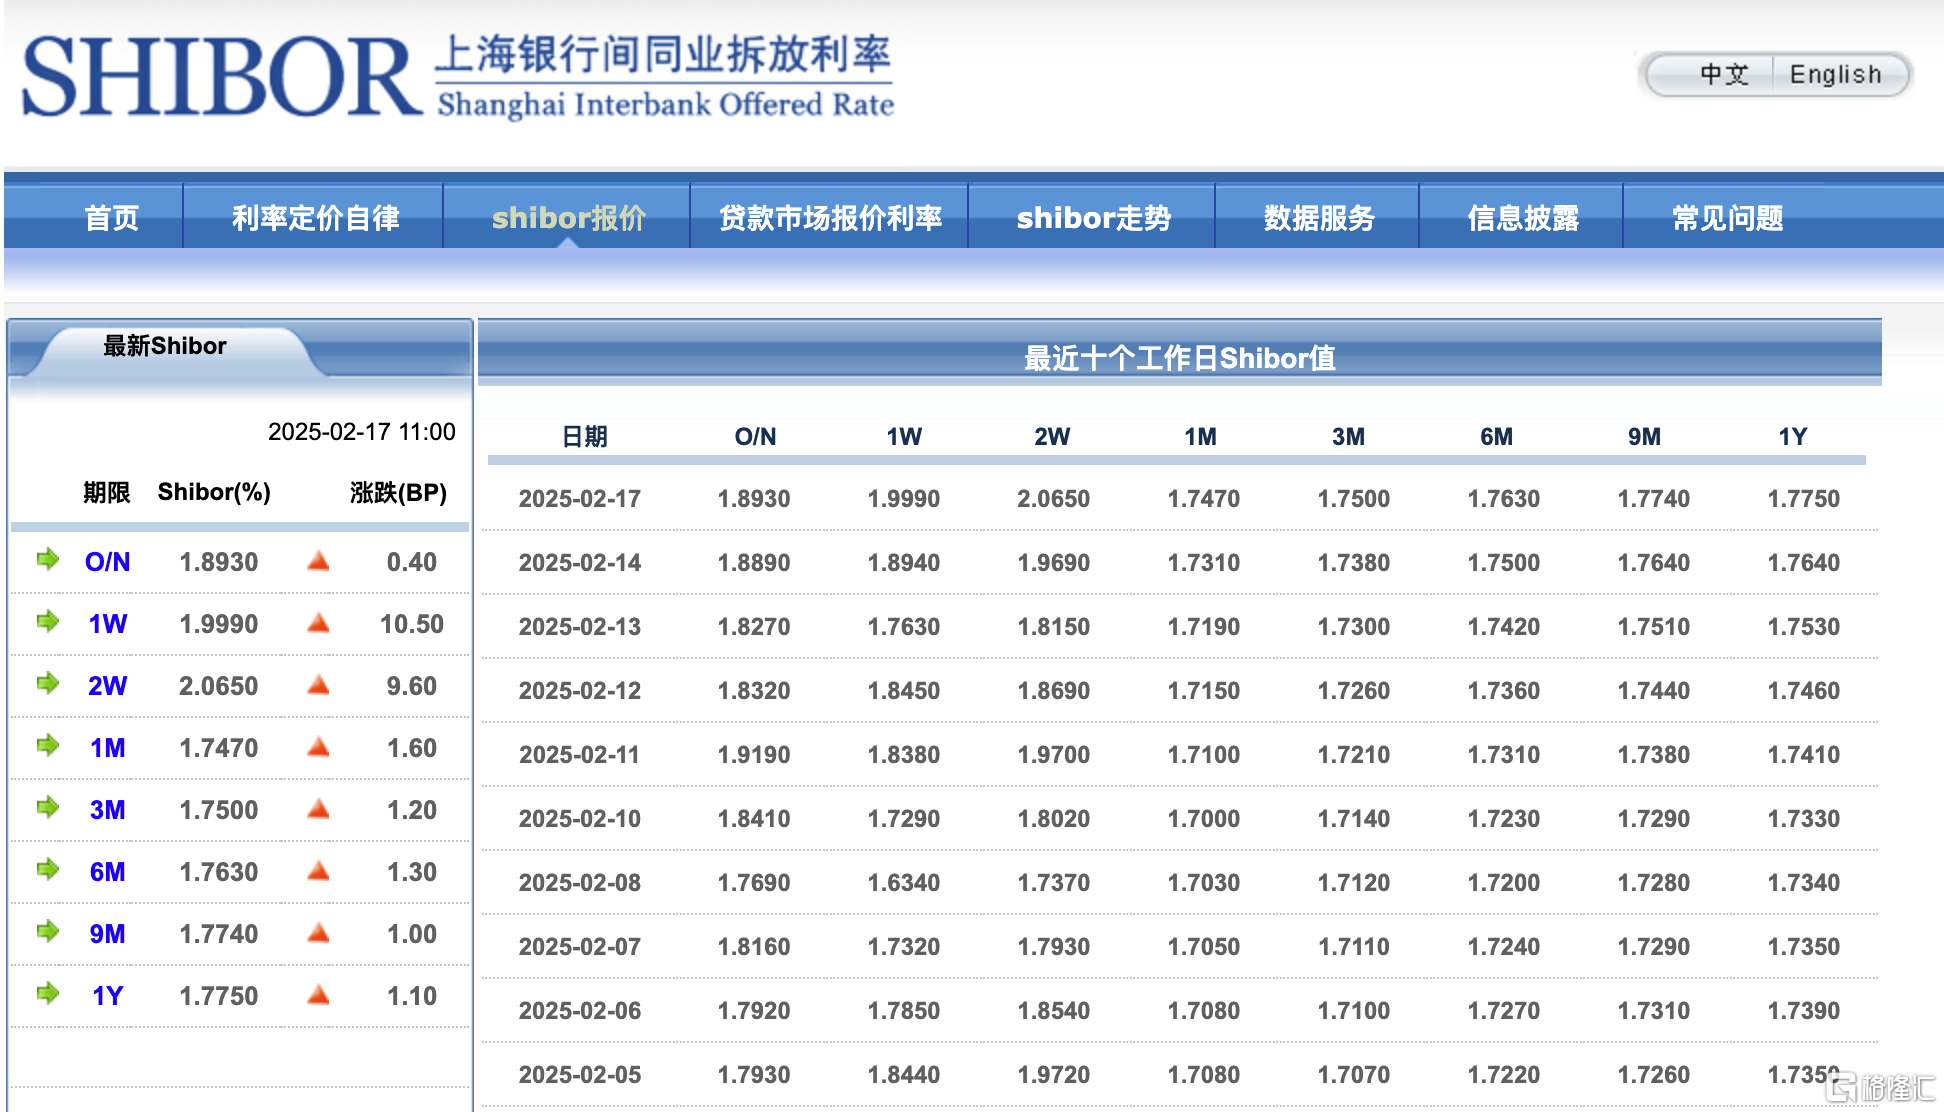Open the 1Y tenor link
The image size is (1944, 1112).
click(x=108, y=996)
